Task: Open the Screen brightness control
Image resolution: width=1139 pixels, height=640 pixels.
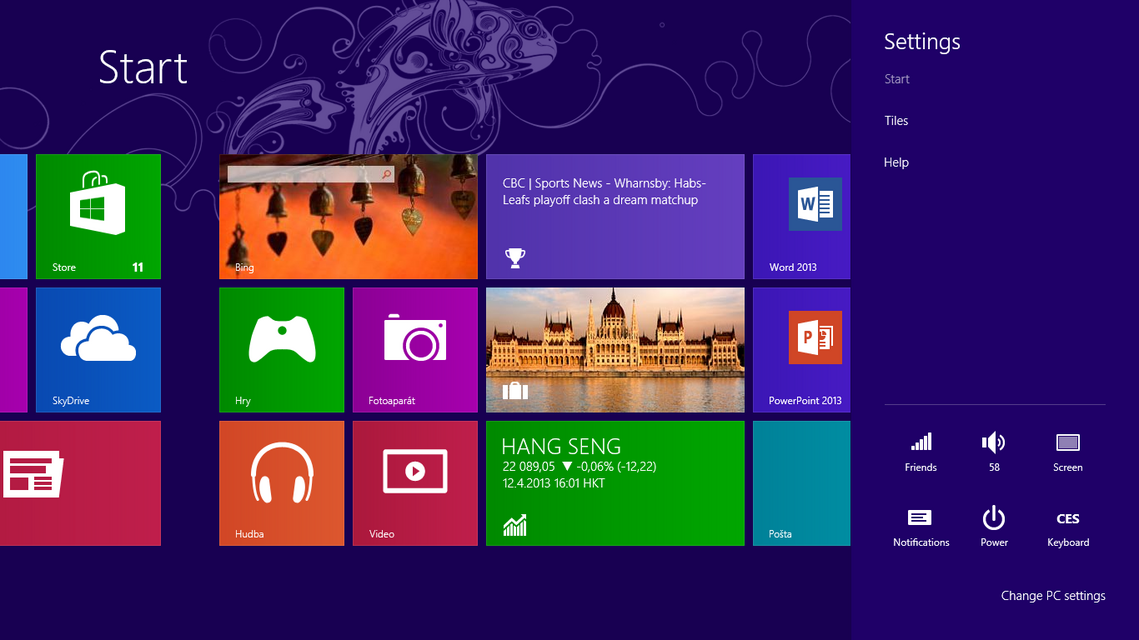Action: (x=1067, y=450)
